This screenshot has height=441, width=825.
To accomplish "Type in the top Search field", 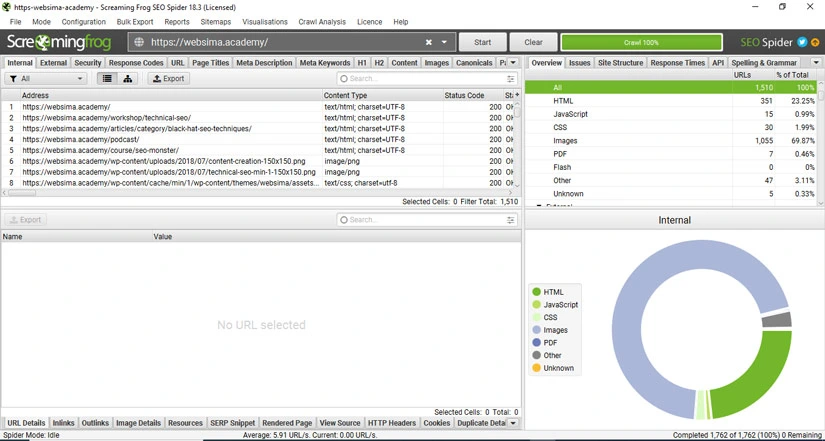I will click(x=427, y=78).
